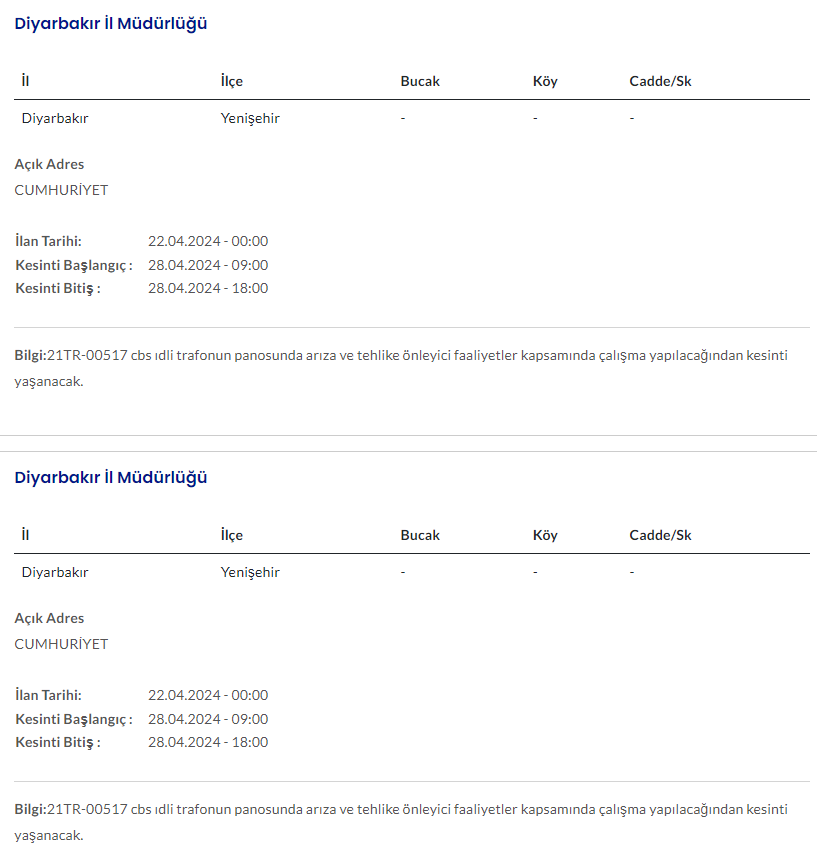
Task: Click the Cadde/Sk header in second table
Action: tap(660, 535)
